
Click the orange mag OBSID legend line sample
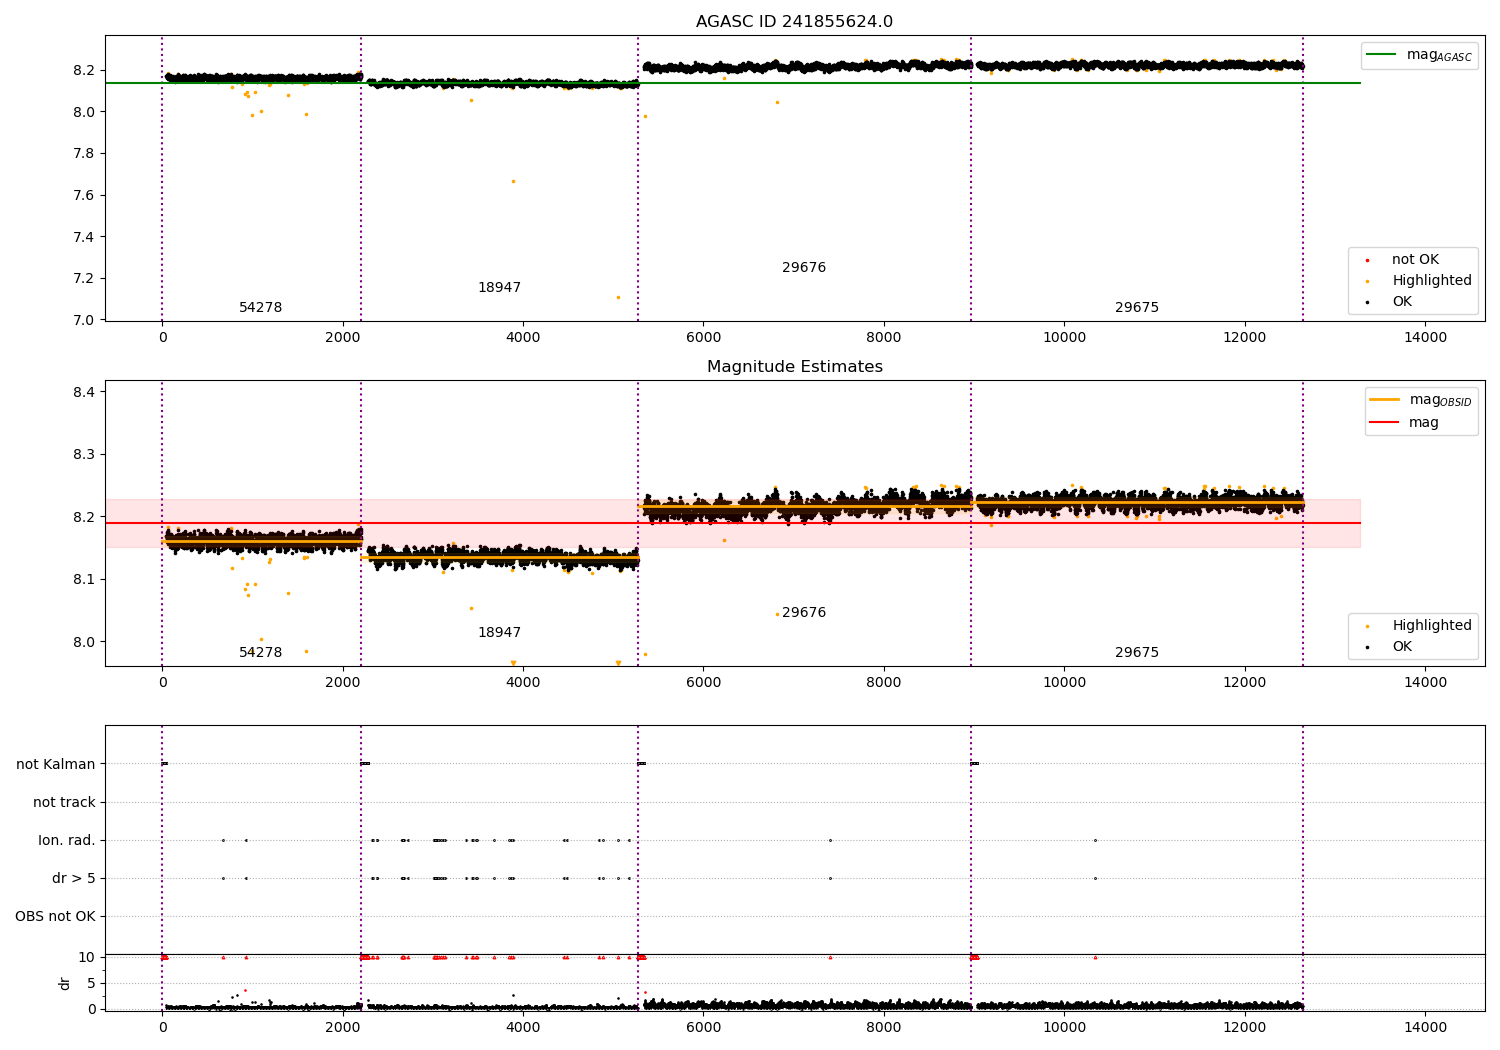pos(1384,400)
